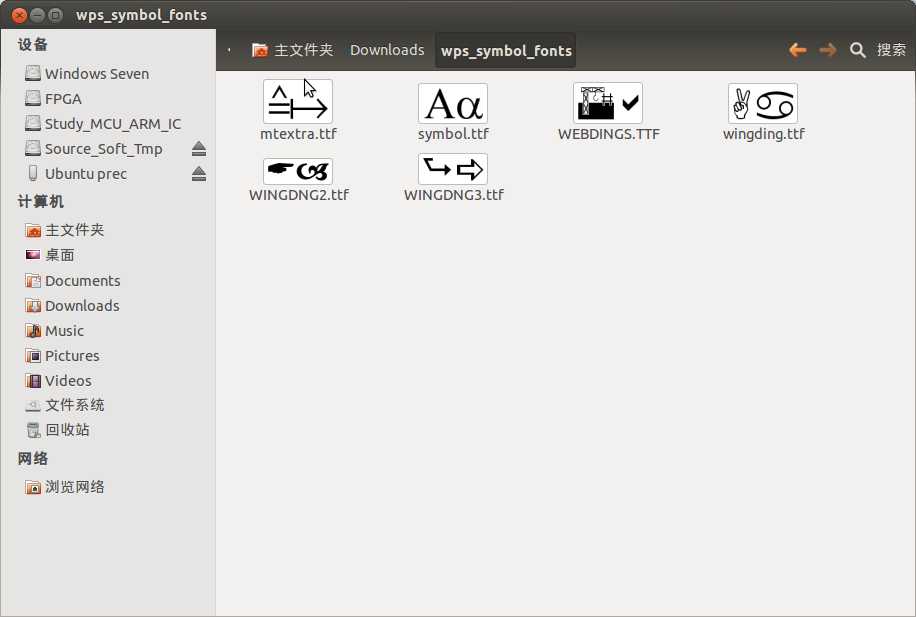Click the Ubuntu prec USB icon
Viewport: 916px width, 617px height.
pos(33,174)
